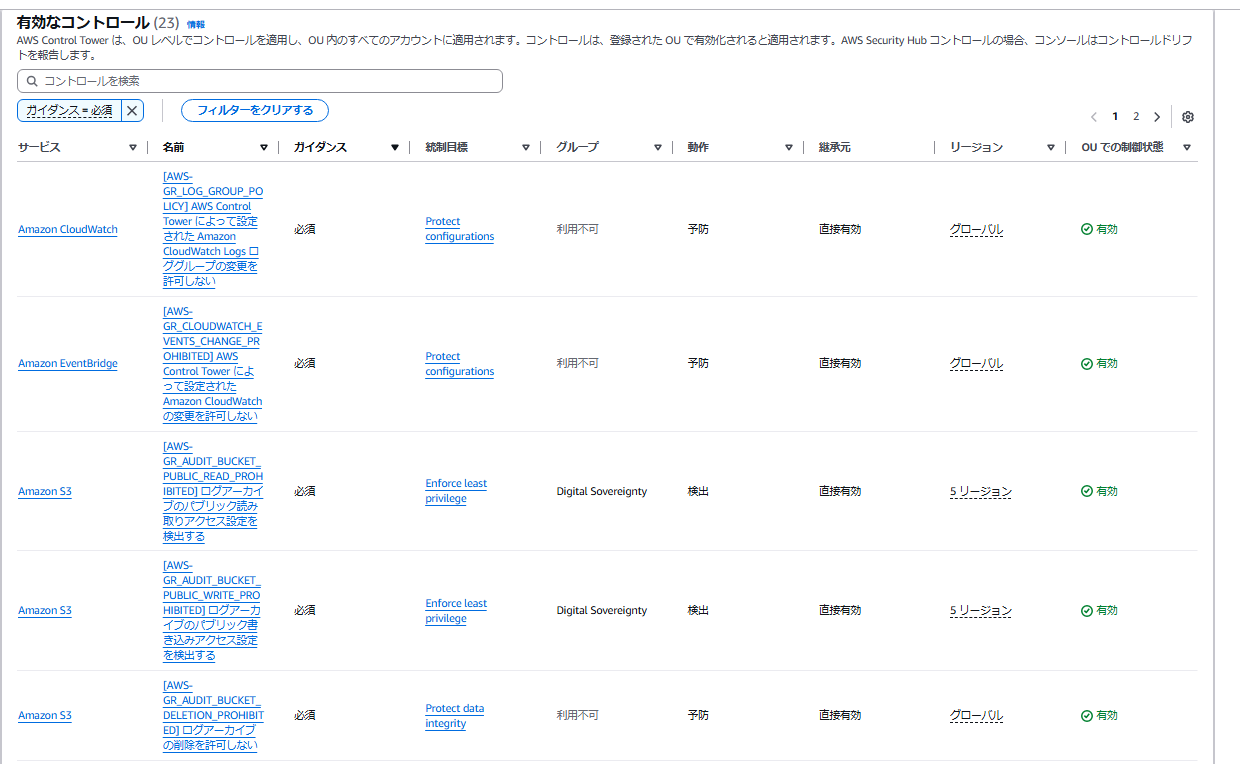
Task: Sort by 動作 column arrow
Action: click(789, 147)
